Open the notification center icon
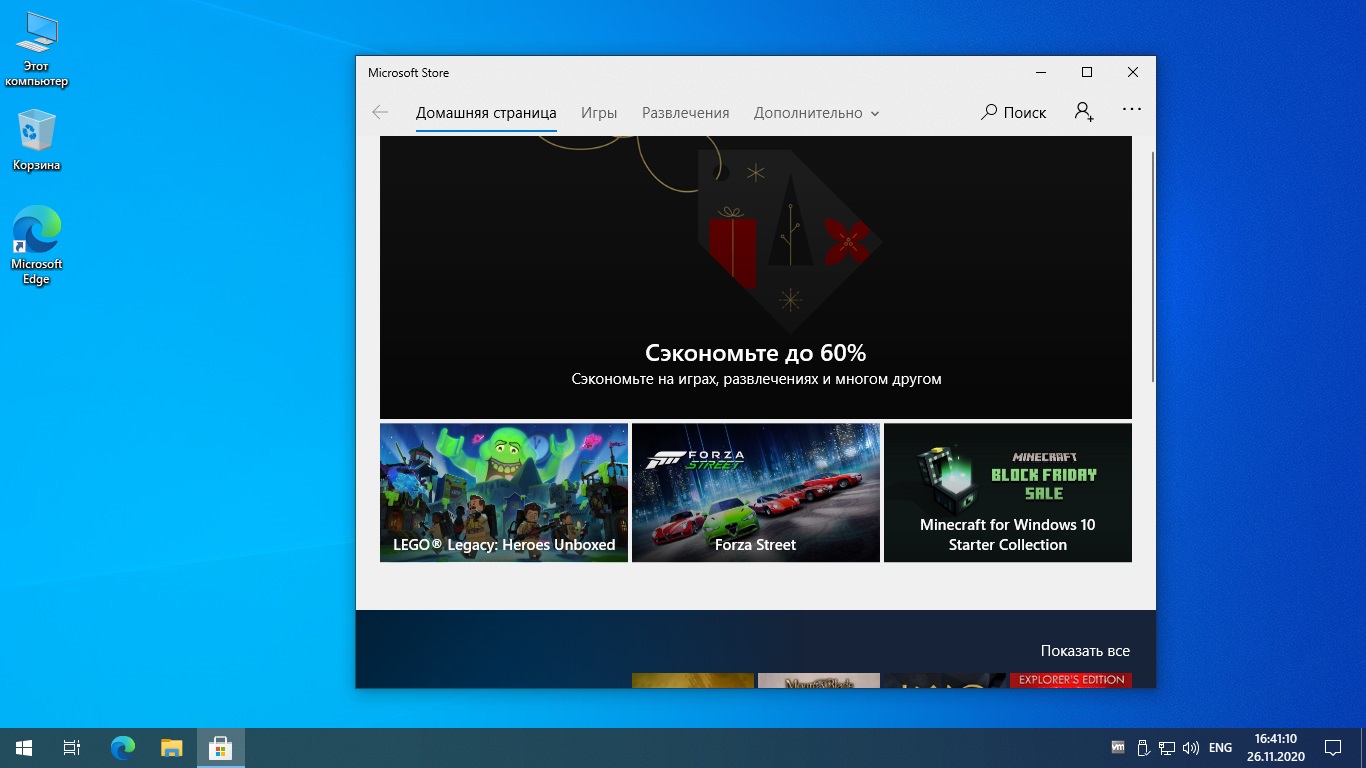1366x768 pixels. 1333,747
